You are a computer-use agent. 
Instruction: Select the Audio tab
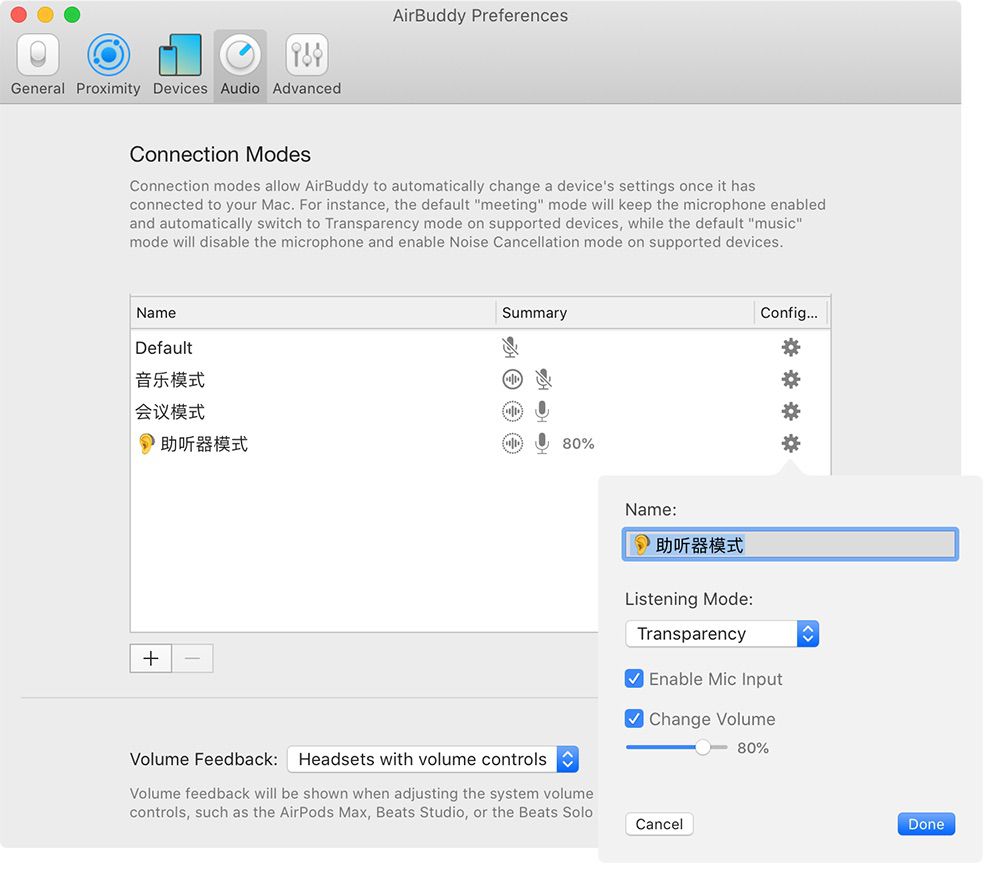click(240, 65)
